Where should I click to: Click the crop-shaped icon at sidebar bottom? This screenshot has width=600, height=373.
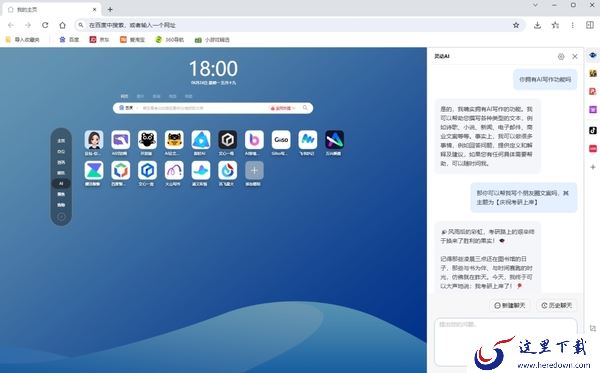593,328
